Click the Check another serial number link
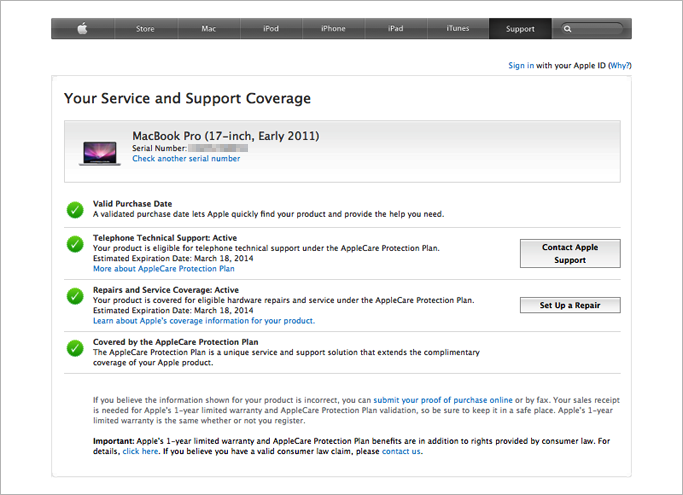The height and width of the screenshot is (495, 683). pos(186,159)
